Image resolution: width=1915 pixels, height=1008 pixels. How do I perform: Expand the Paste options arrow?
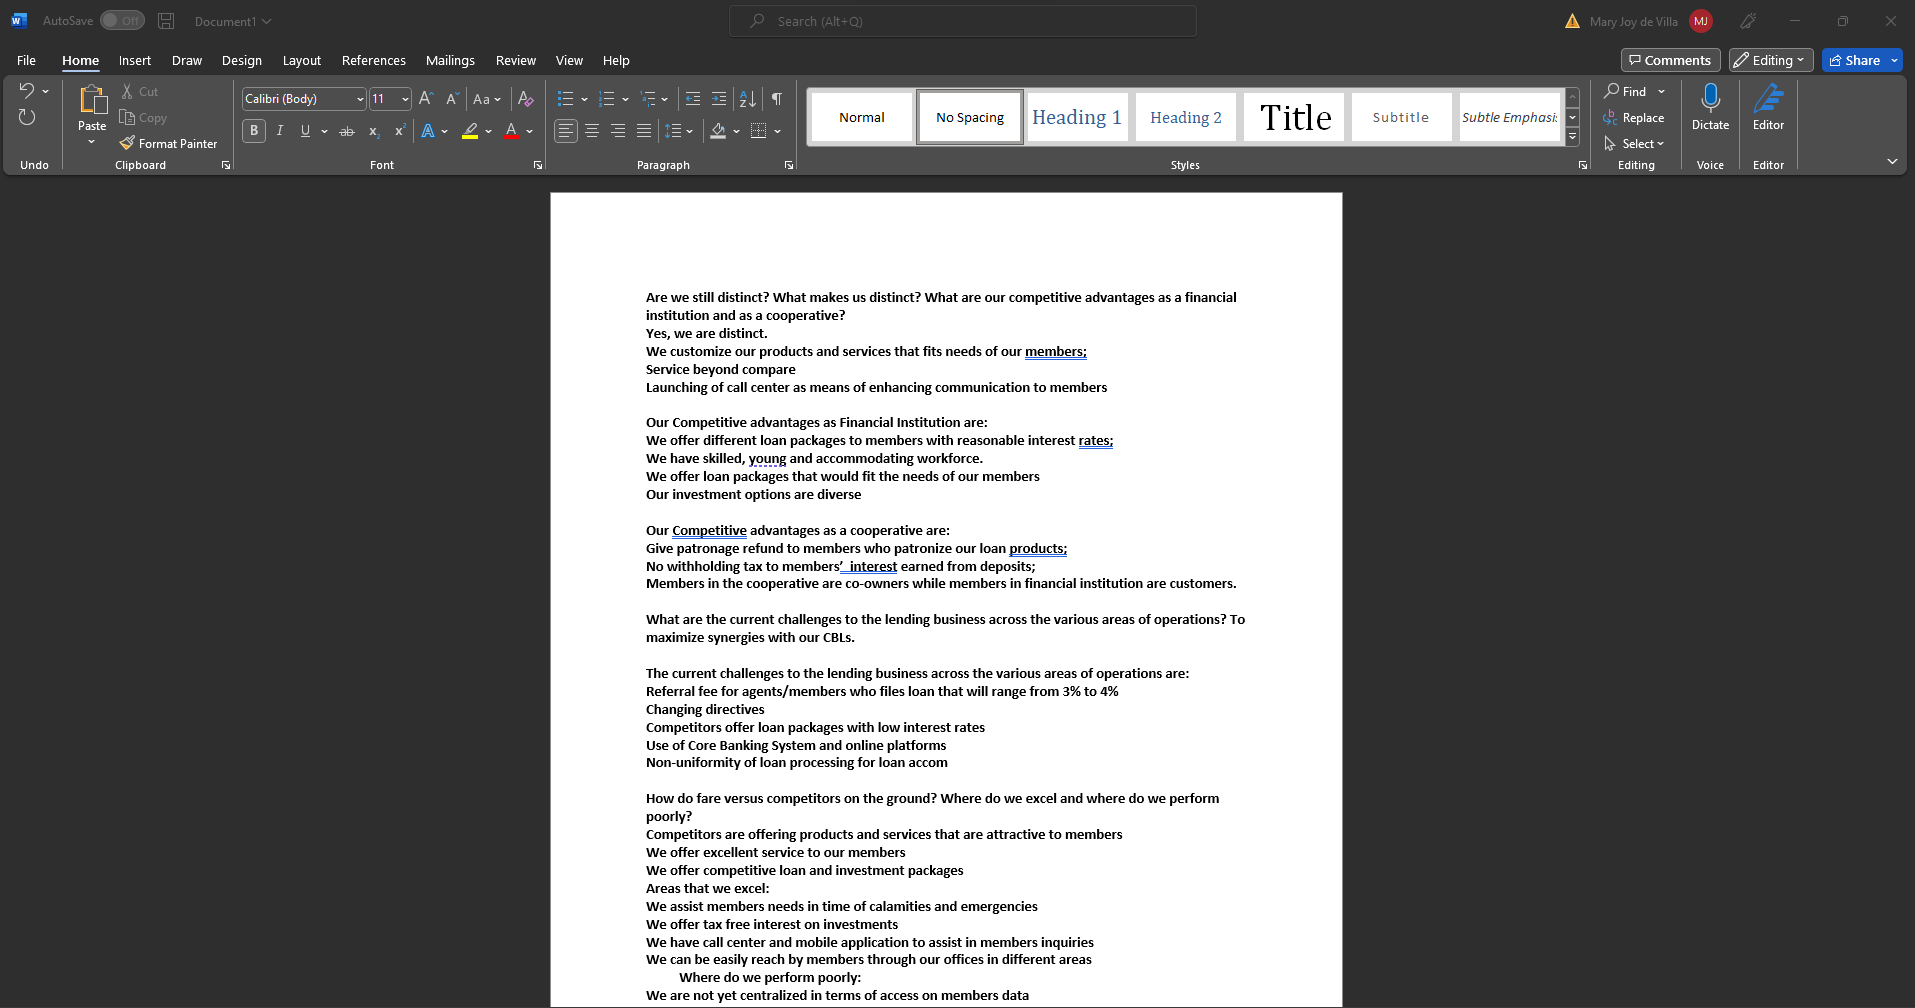(x=92, y=142)
